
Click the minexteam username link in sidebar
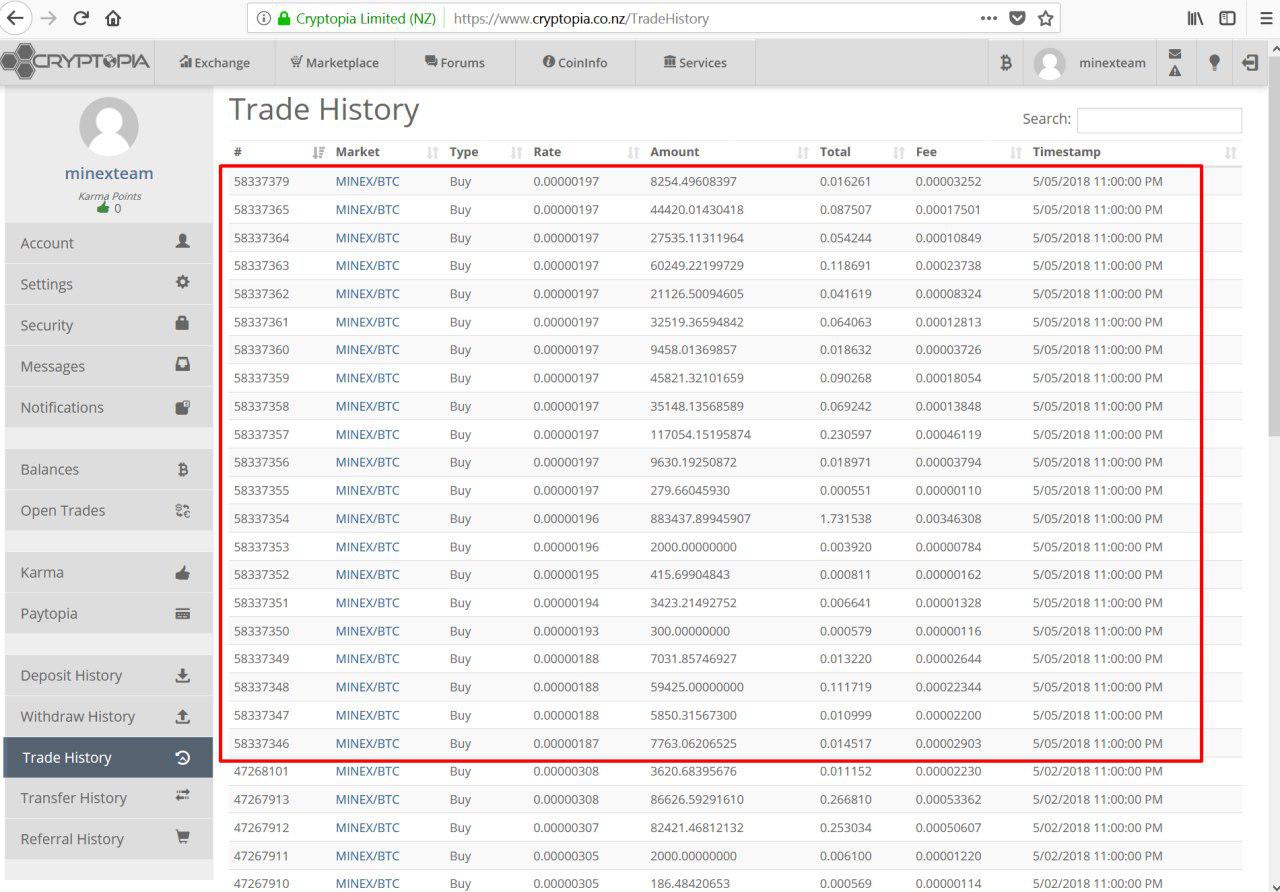click(109, 173)
